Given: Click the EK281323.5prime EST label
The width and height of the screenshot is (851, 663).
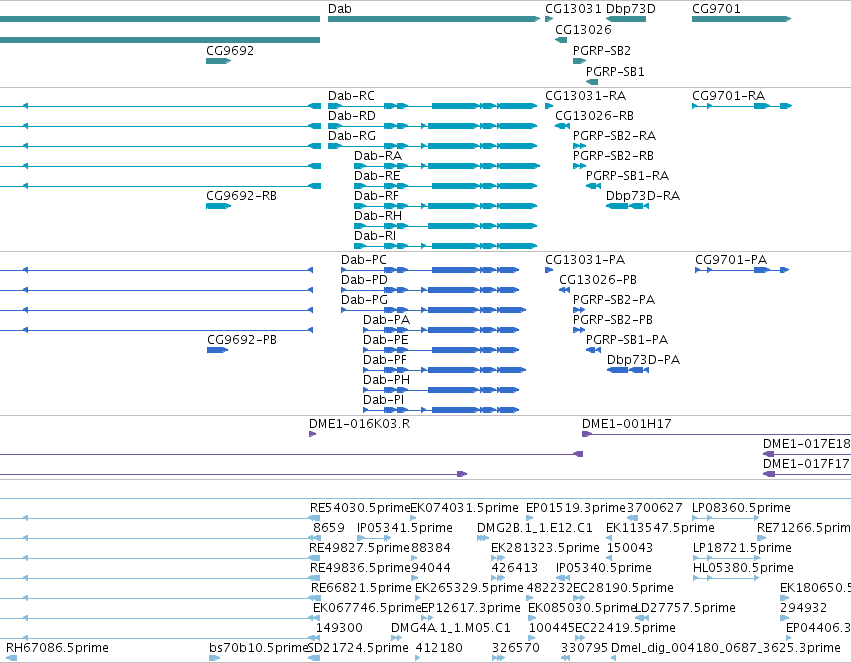Looking at the screenshot, I should pos(545,549).
